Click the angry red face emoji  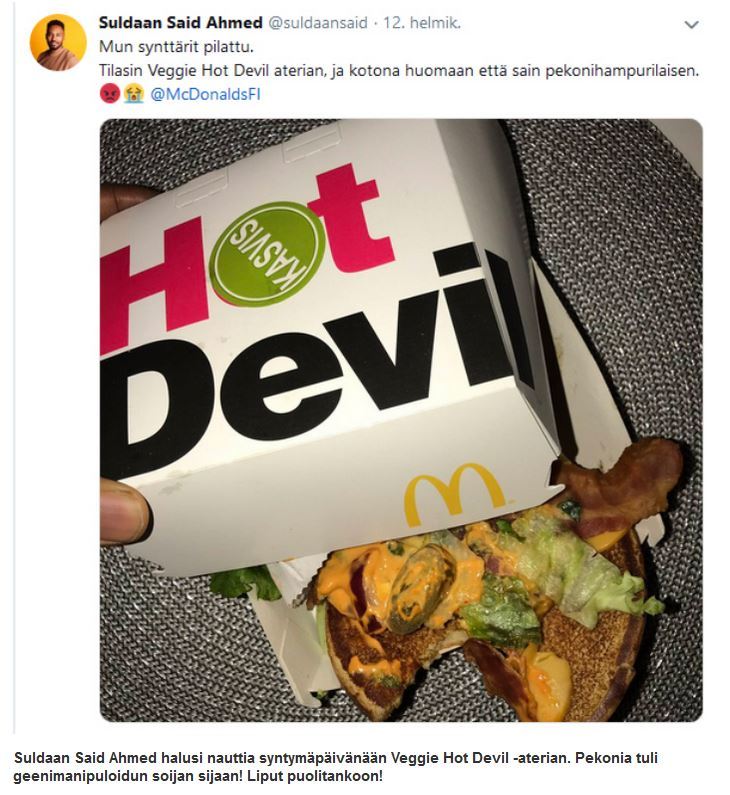click(x=109, y=94)
